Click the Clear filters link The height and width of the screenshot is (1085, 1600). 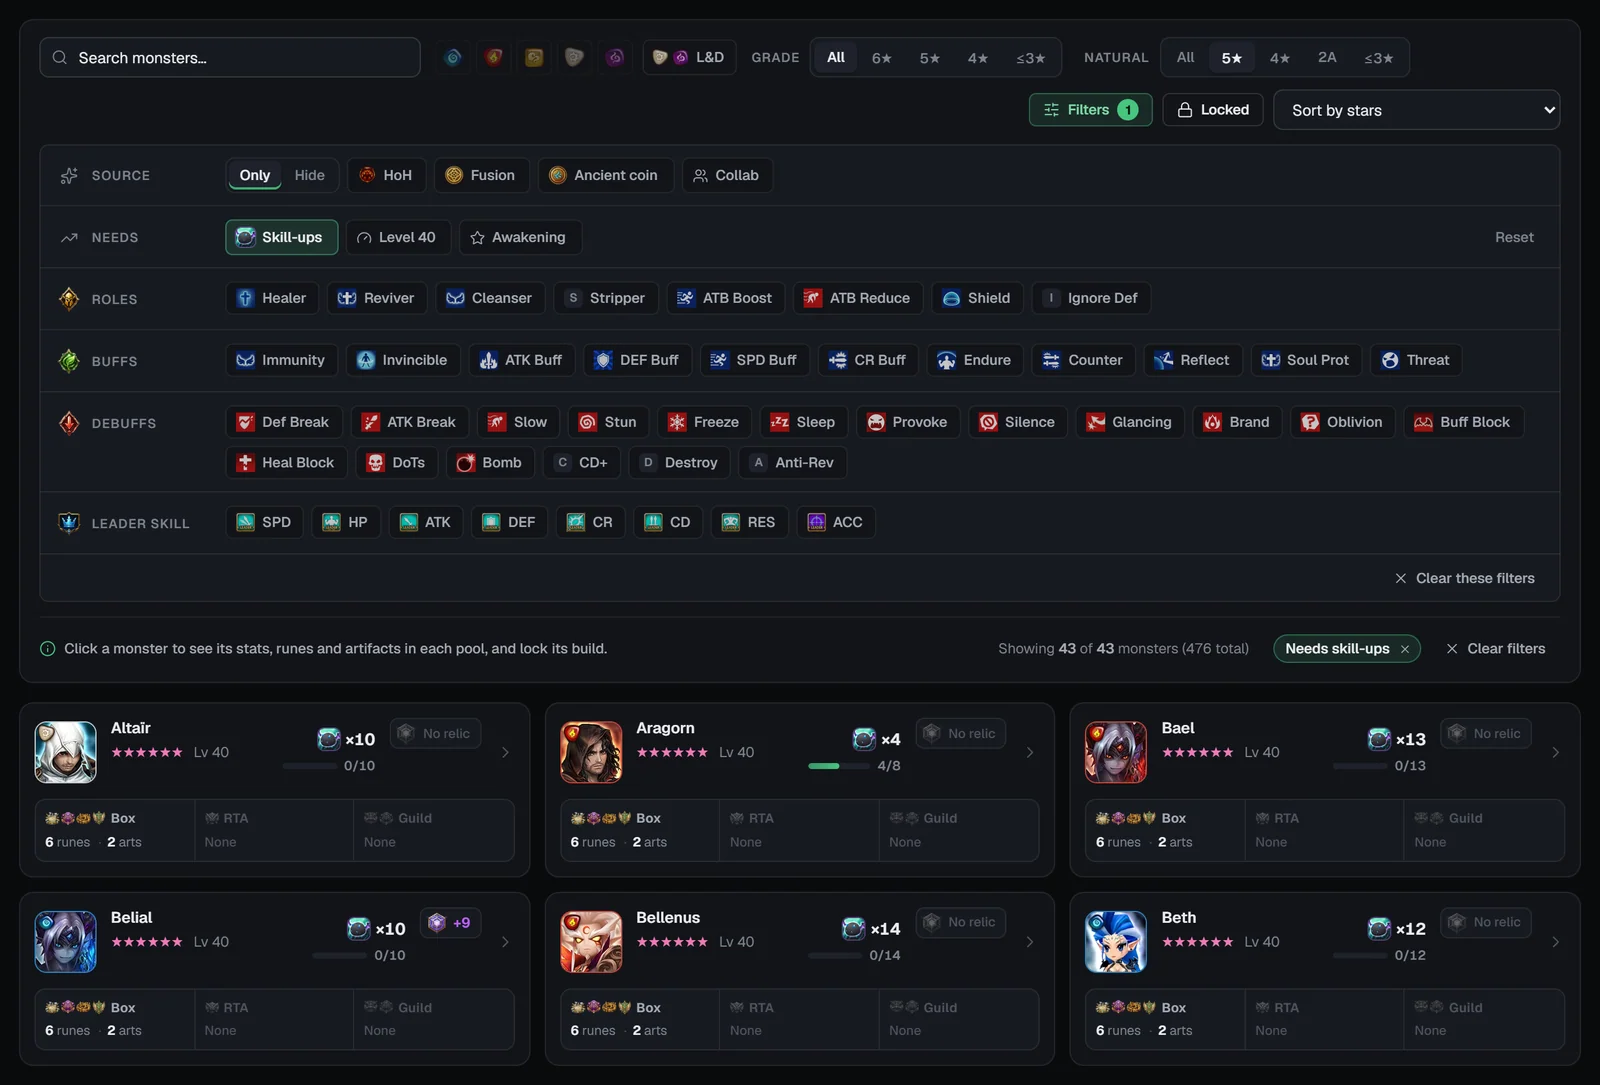coord(1496,649)
